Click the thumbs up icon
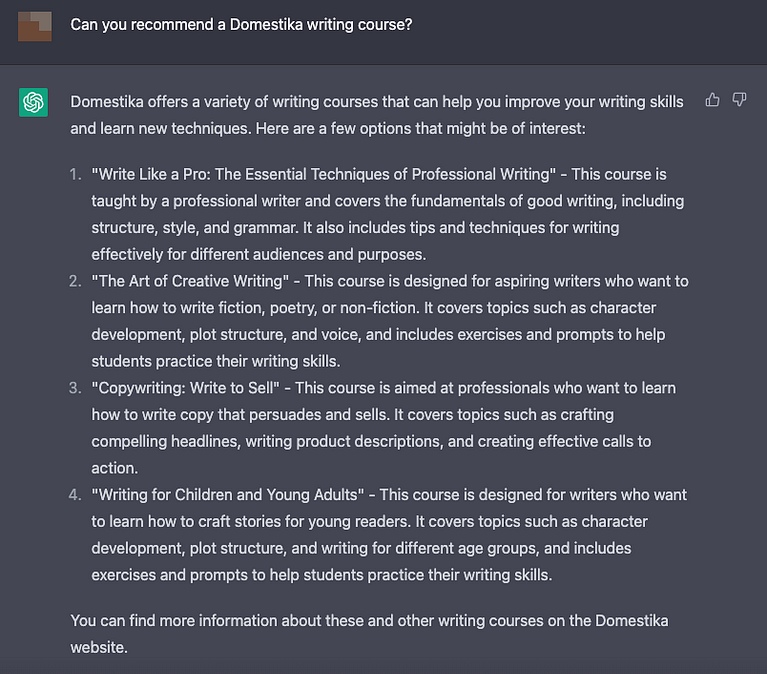767x674 pixels. 712,100
